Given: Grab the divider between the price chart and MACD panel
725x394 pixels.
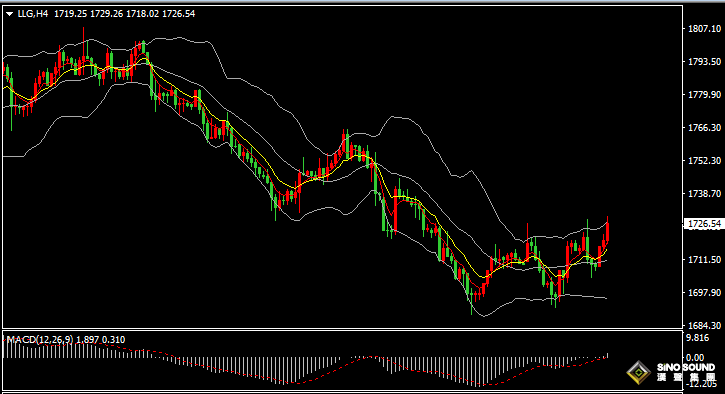Looking at the screenshot, I should pos(342,329).
